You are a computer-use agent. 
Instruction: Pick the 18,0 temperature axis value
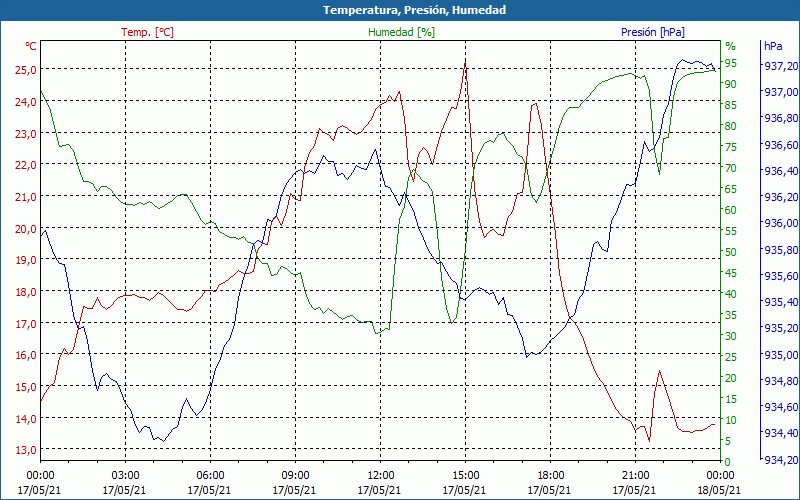[26, 292]
